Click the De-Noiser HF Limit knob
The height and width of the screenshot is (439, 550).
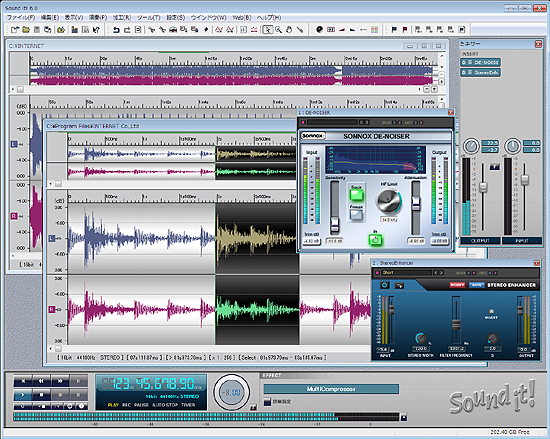click(x=389, y=201)
